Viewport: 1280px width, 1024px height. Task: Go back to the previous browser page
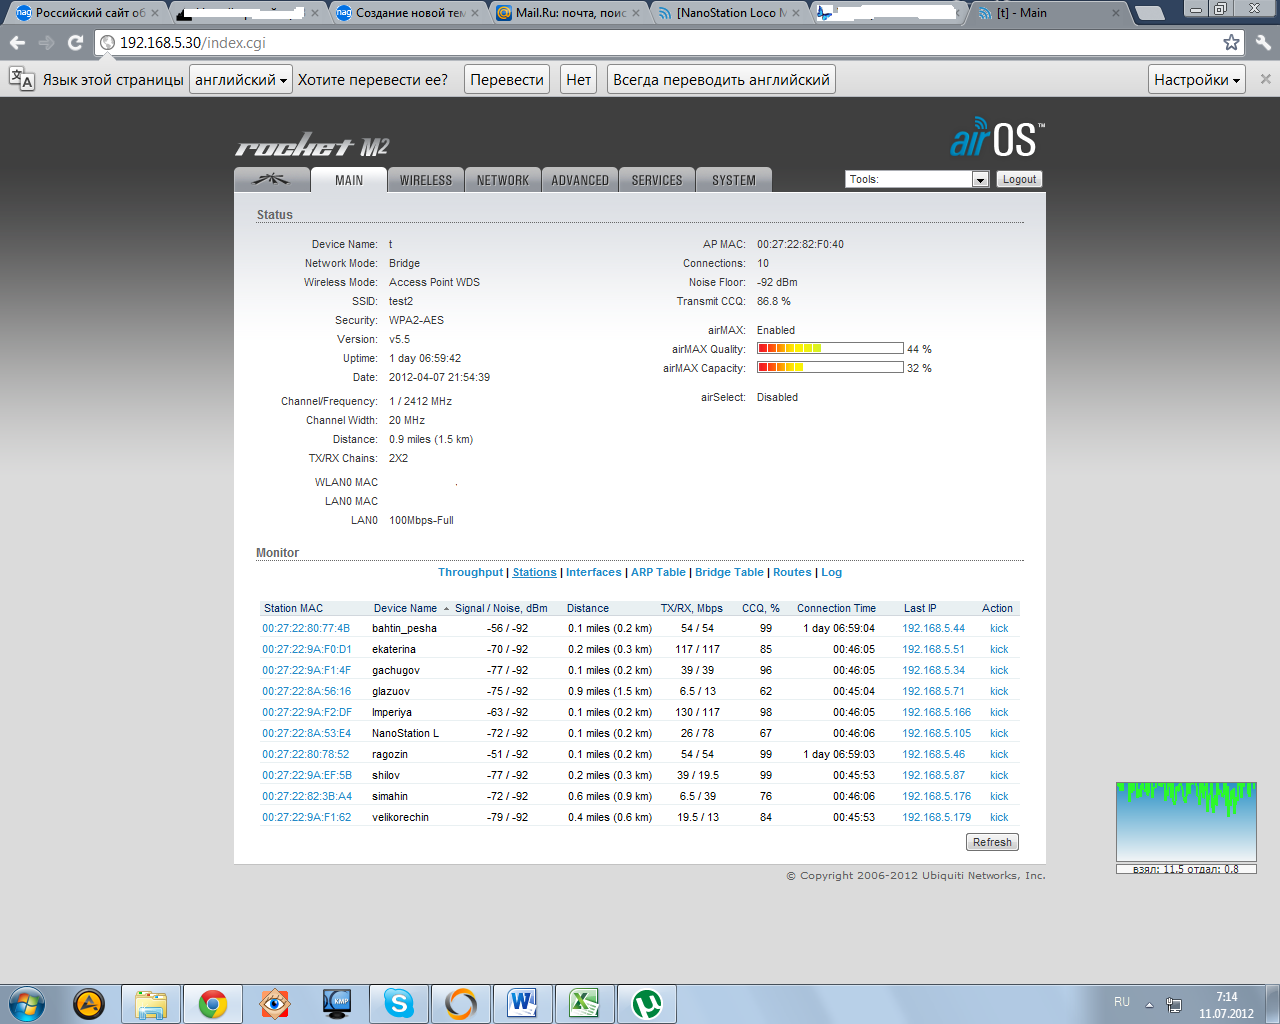pyautogui.click(x=17, y=43)
